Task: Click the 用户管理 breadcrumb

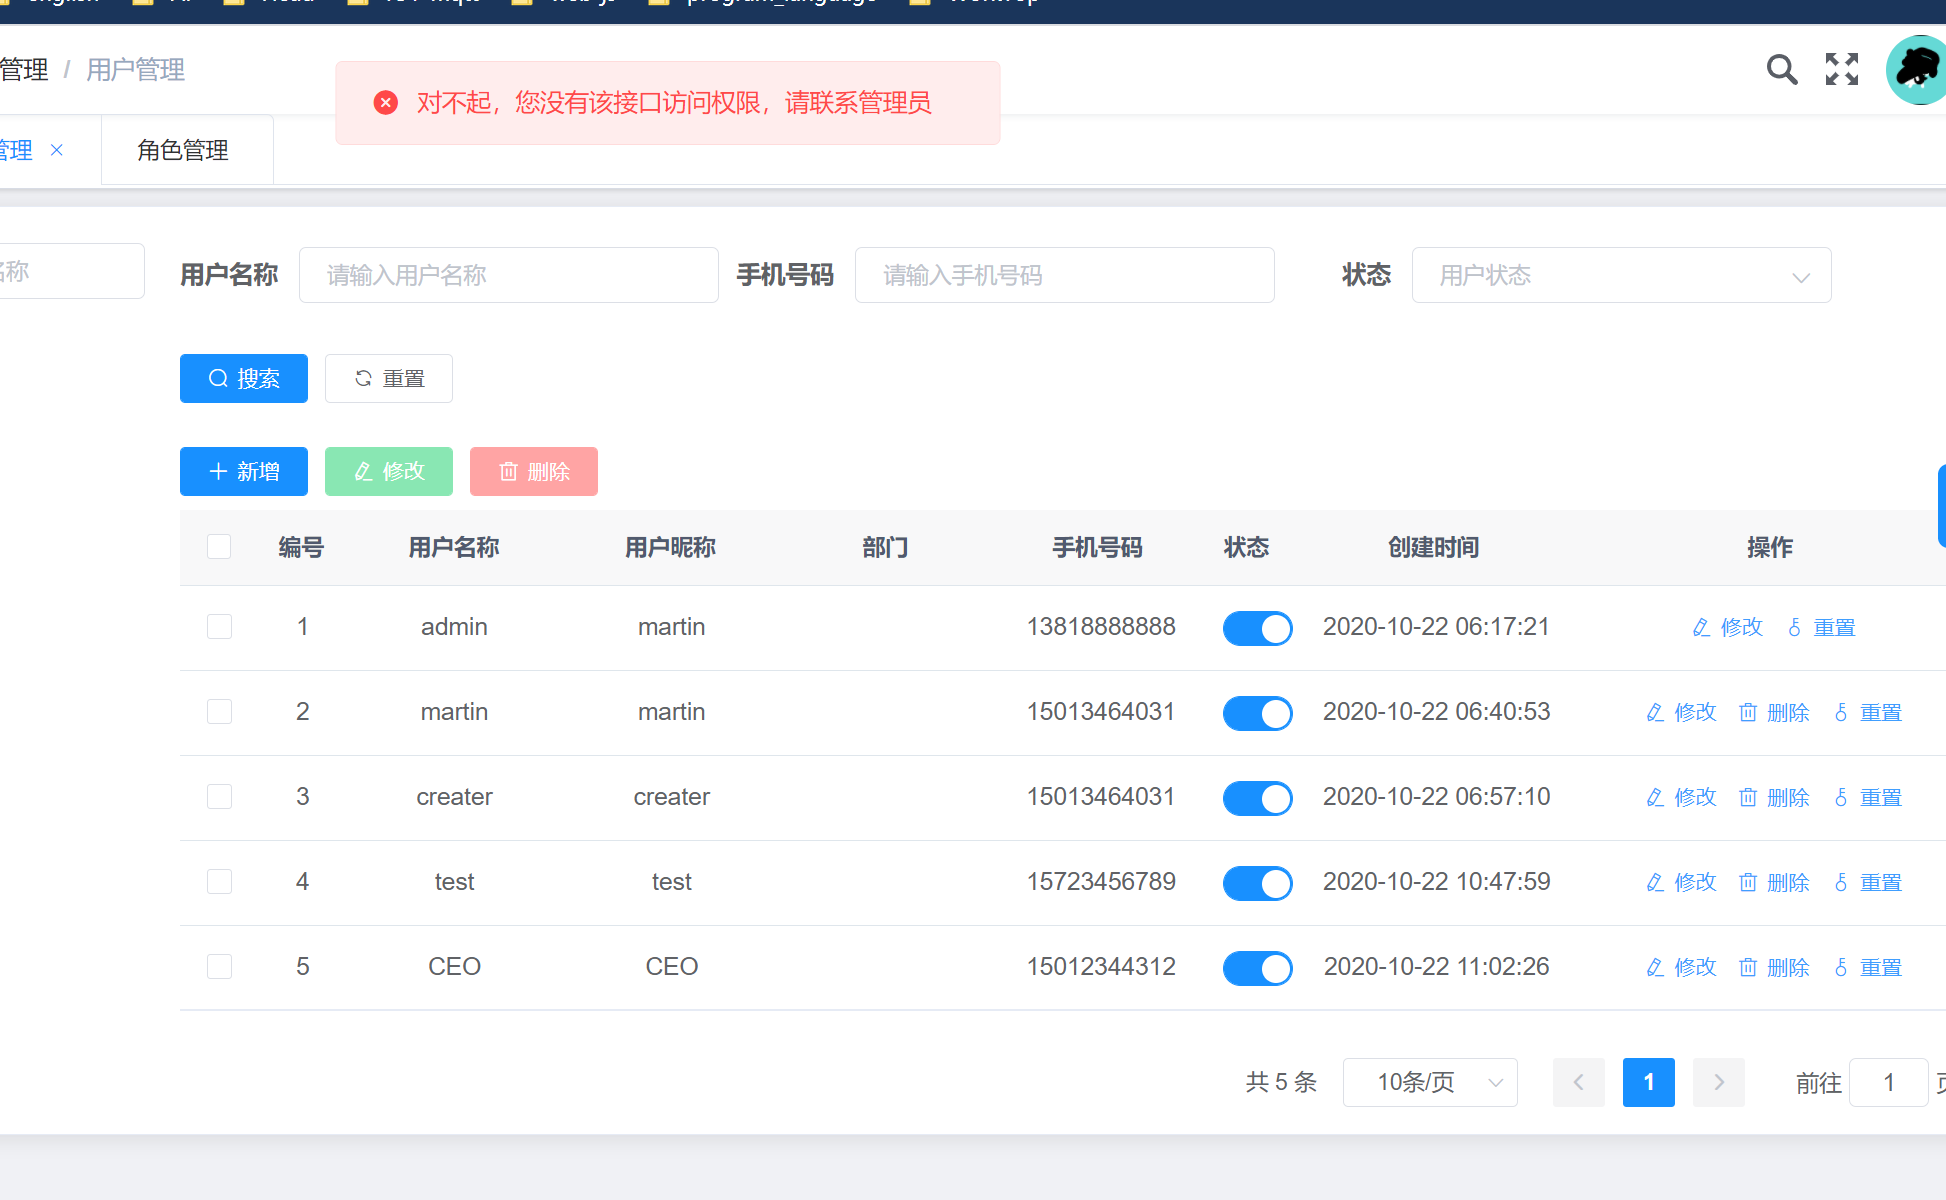Action: tap(135, 70)
